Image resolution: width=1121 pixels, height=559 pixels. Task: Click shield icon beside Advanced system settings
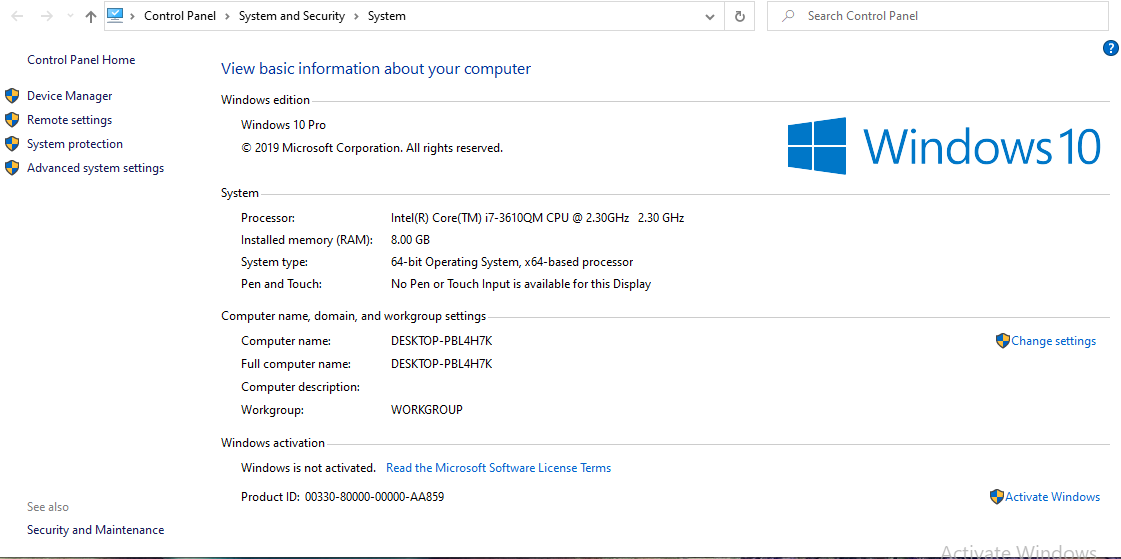(12, 168)
